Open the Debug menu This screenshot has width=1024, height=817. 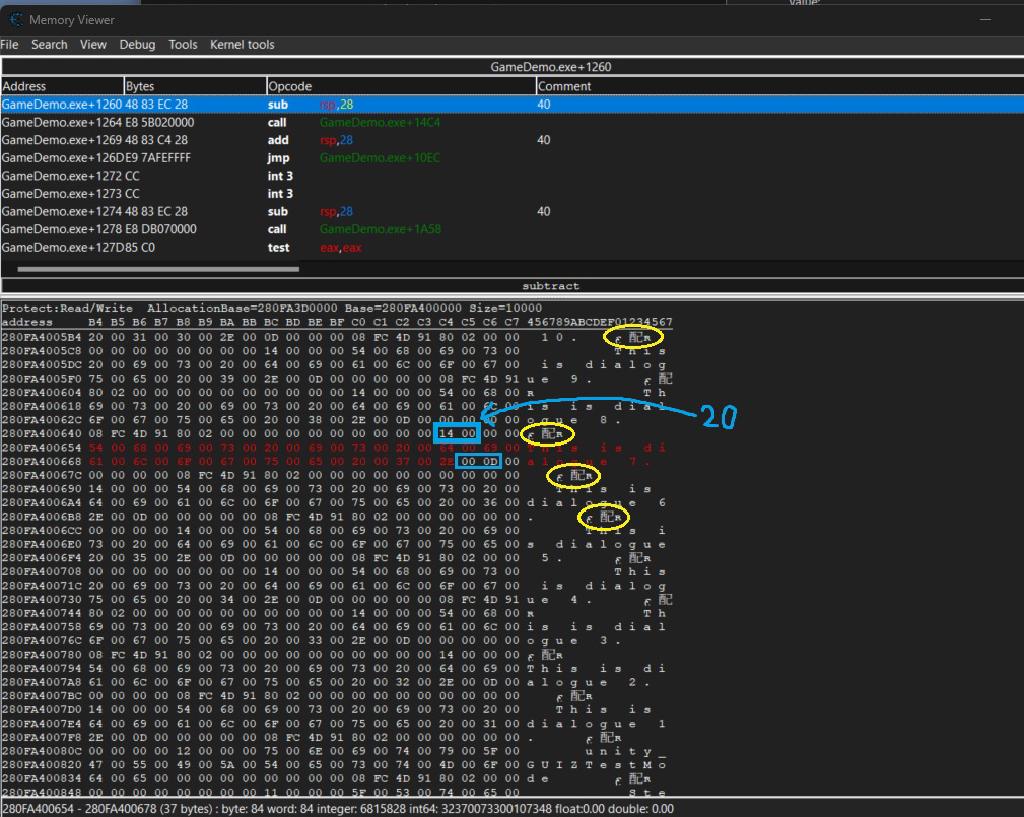click(x=137, y=45)
